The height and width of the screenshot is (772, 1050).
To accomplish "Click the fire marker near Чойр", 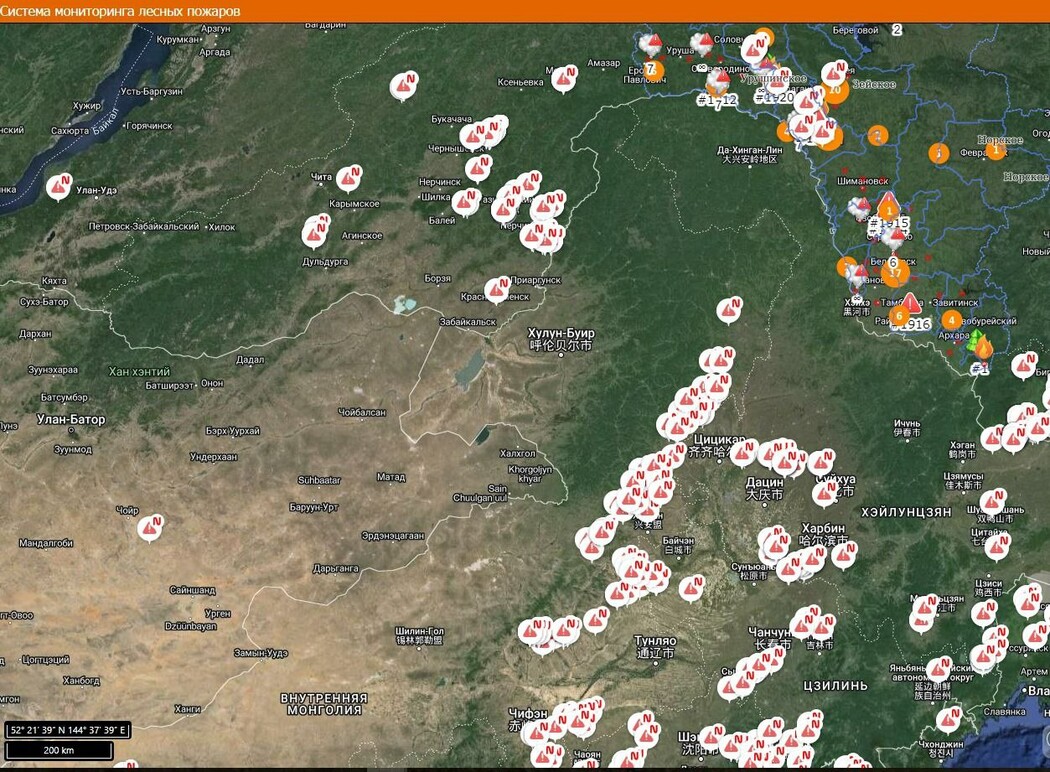I will coord(151,528).
